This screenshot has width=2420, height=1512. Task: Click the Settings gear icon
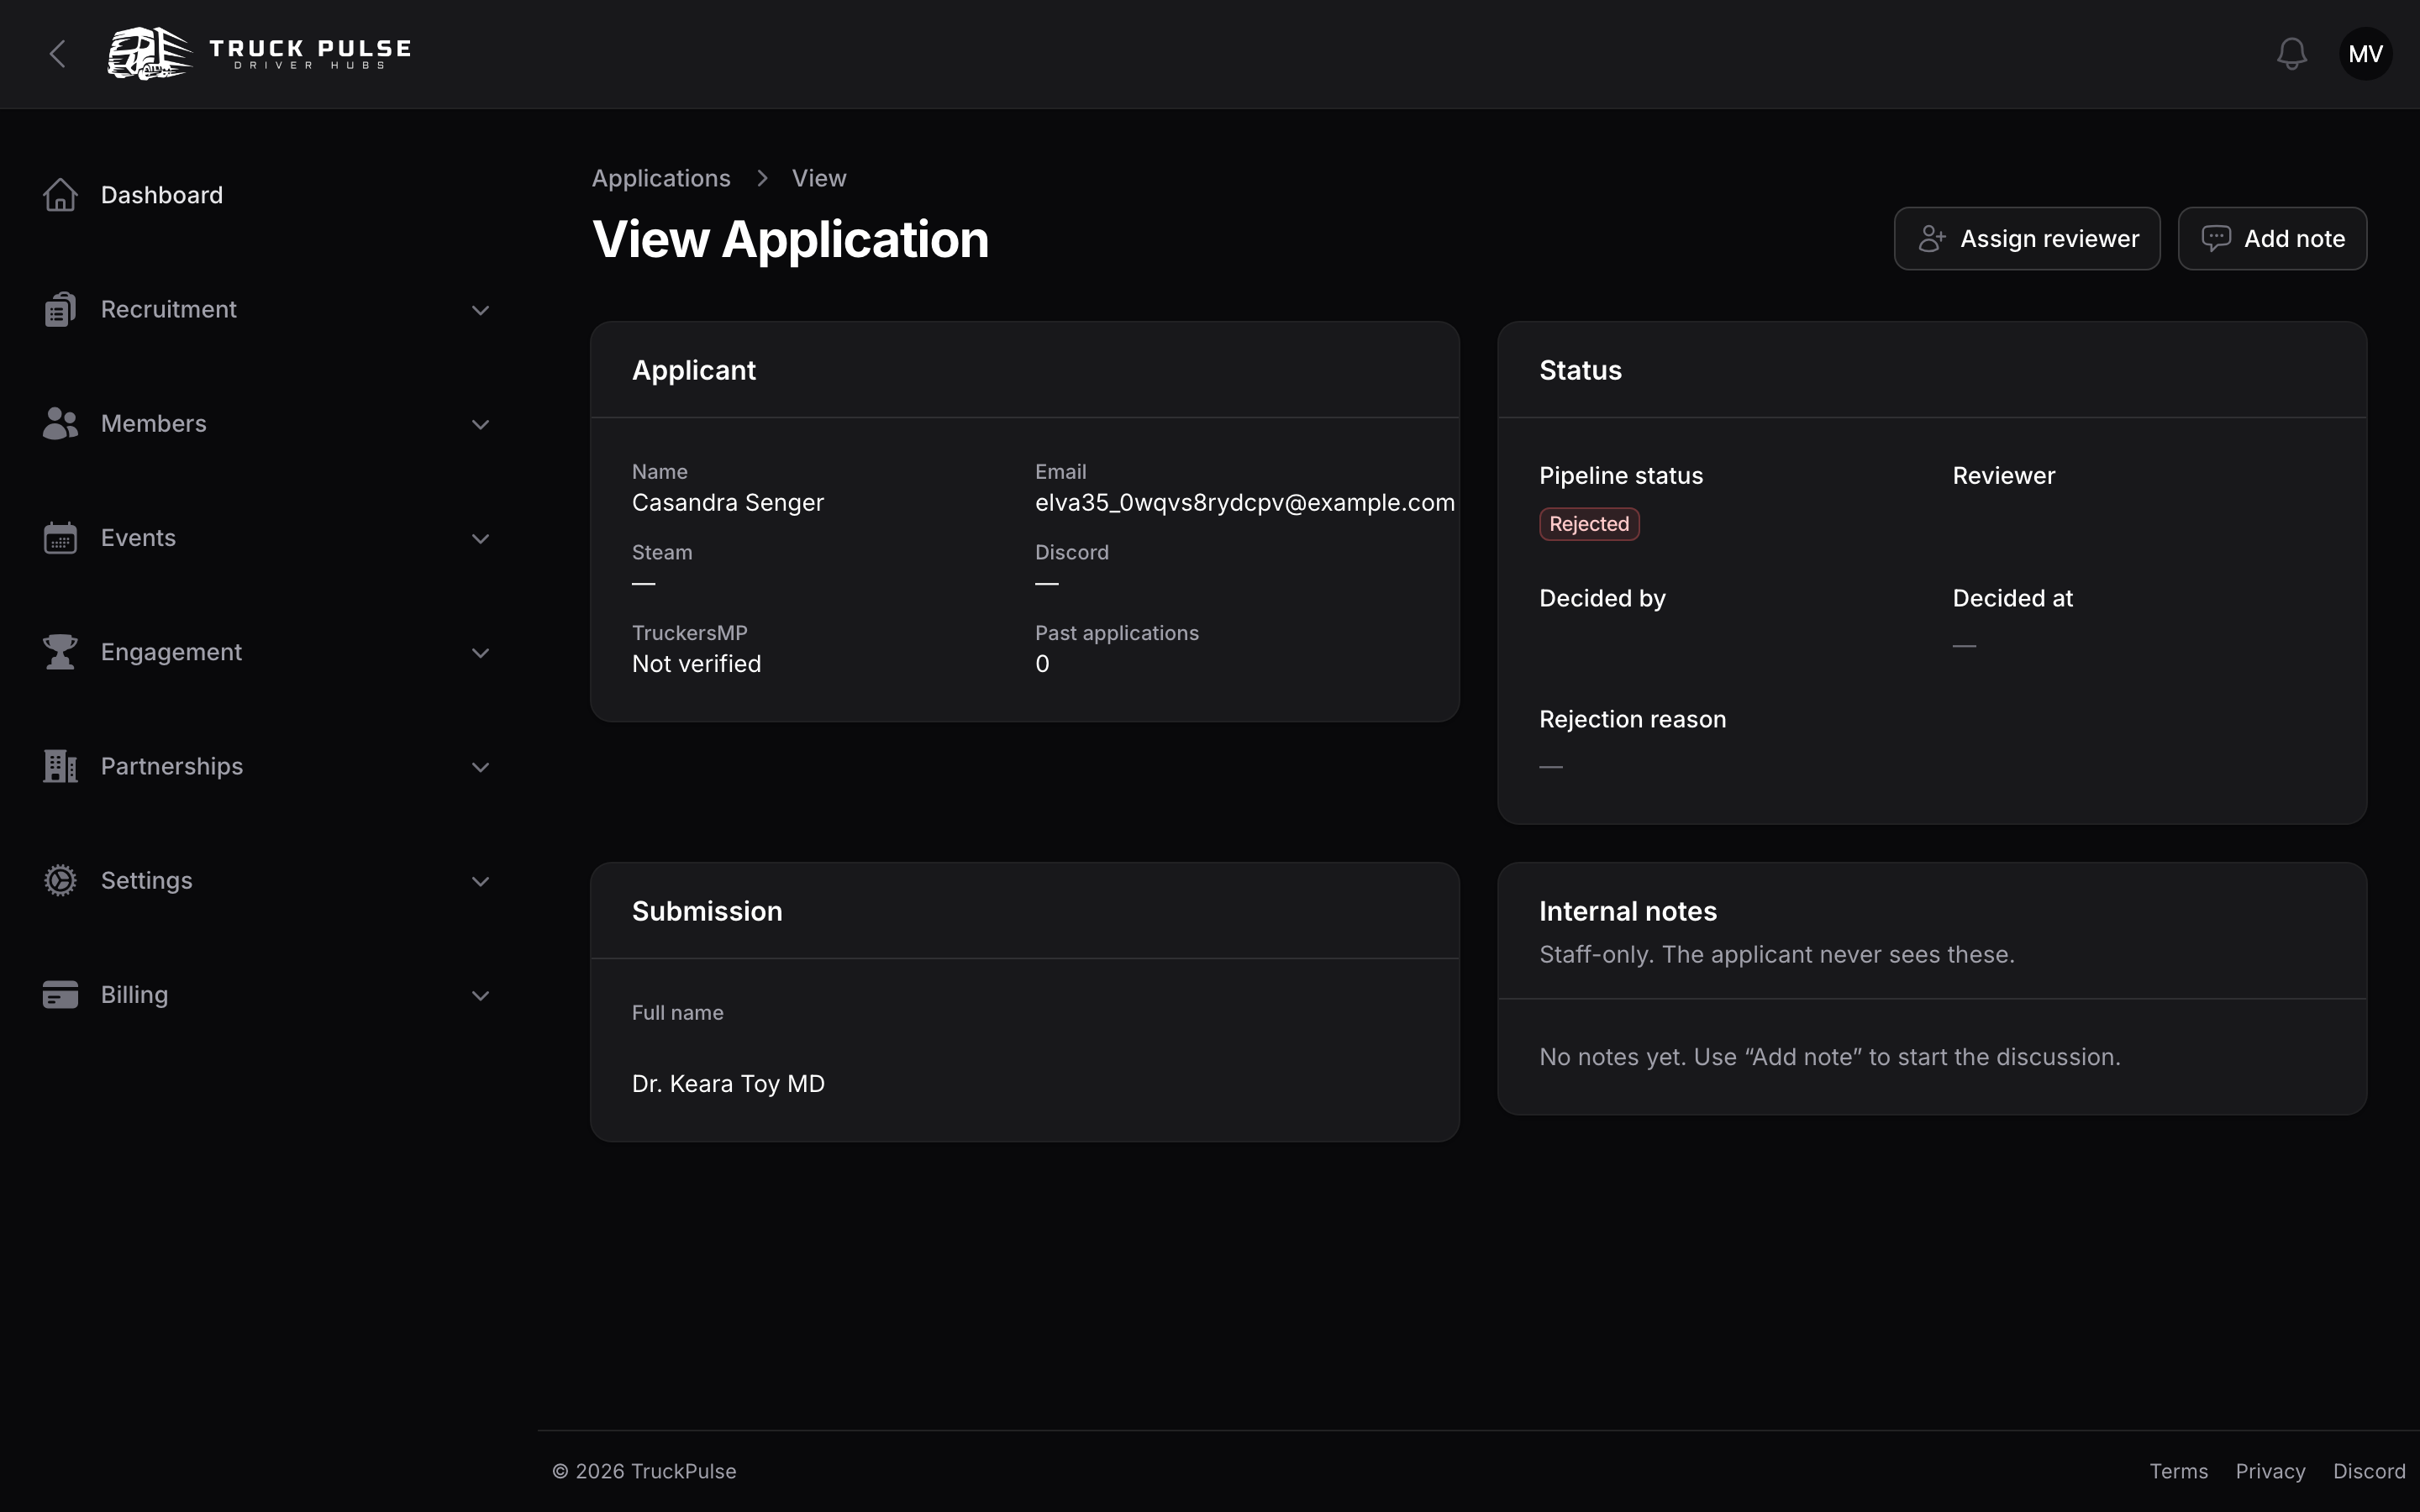coord(60,880)
